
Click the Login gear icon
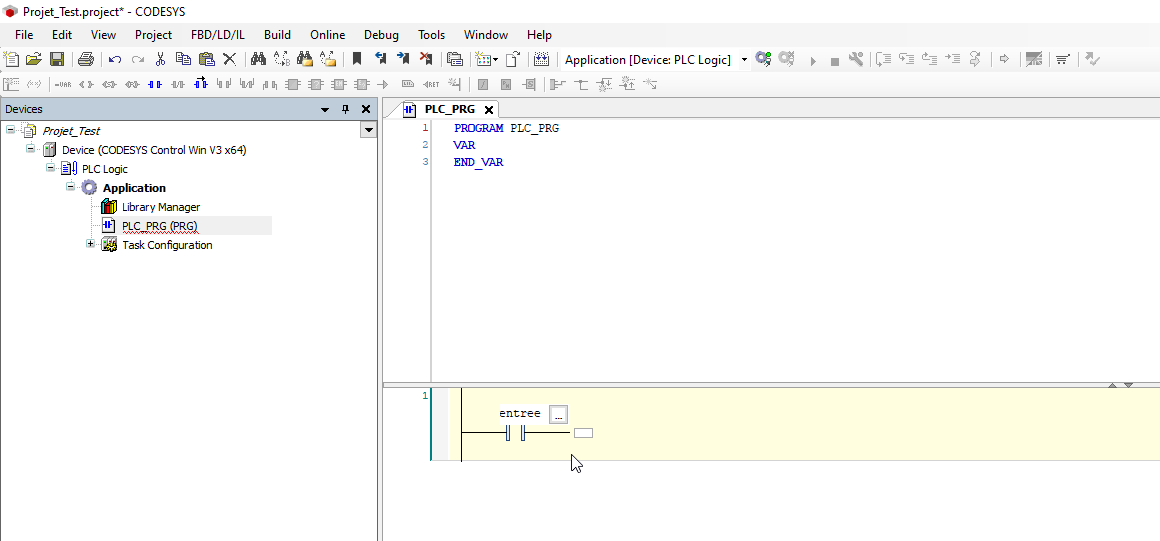coord(763,60)
